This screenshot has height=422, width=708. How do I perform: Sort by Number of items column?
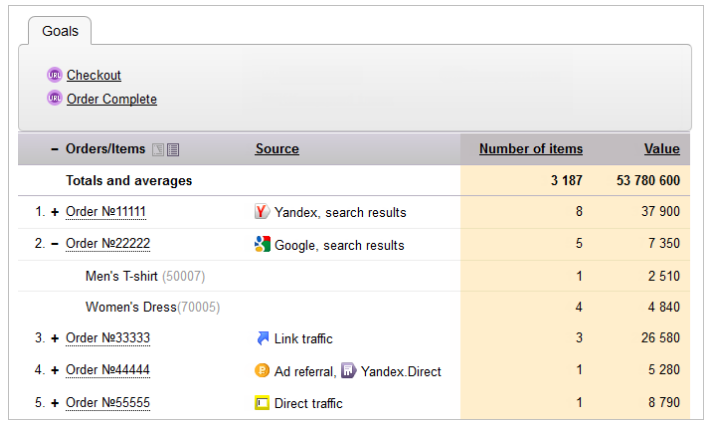pos(530,149)
